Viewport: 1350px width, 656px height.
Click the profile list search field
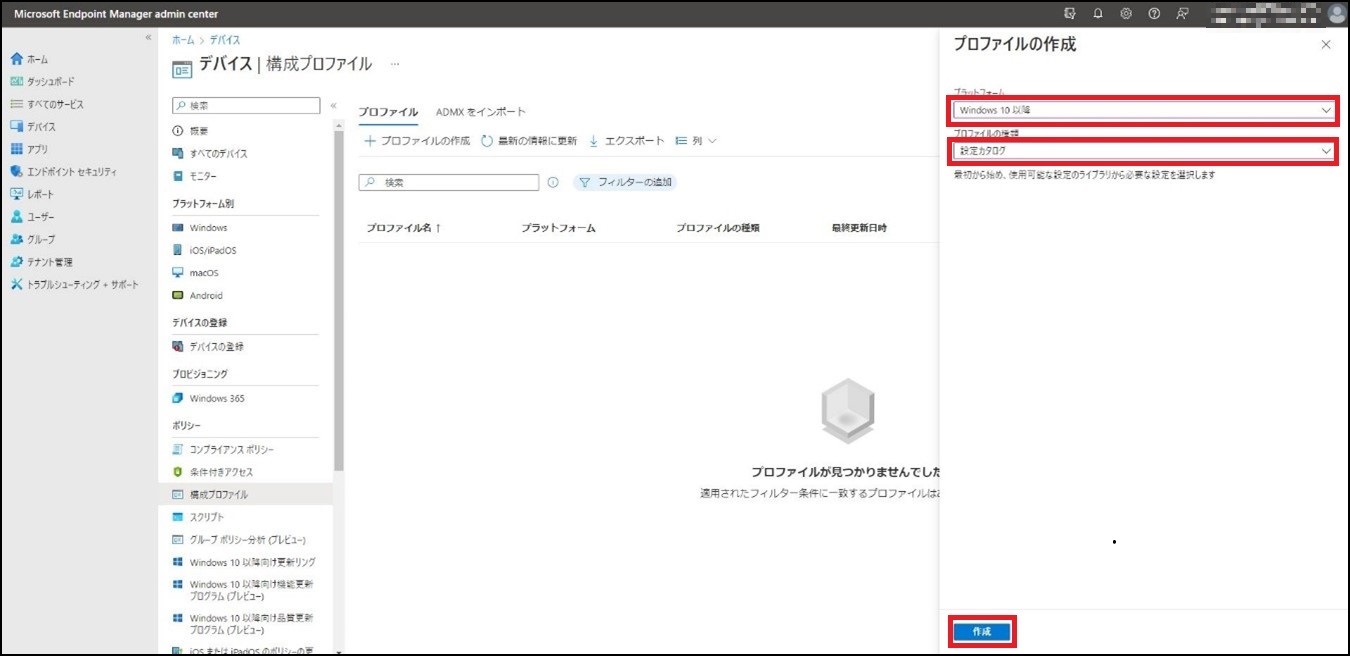pos(448,183)
